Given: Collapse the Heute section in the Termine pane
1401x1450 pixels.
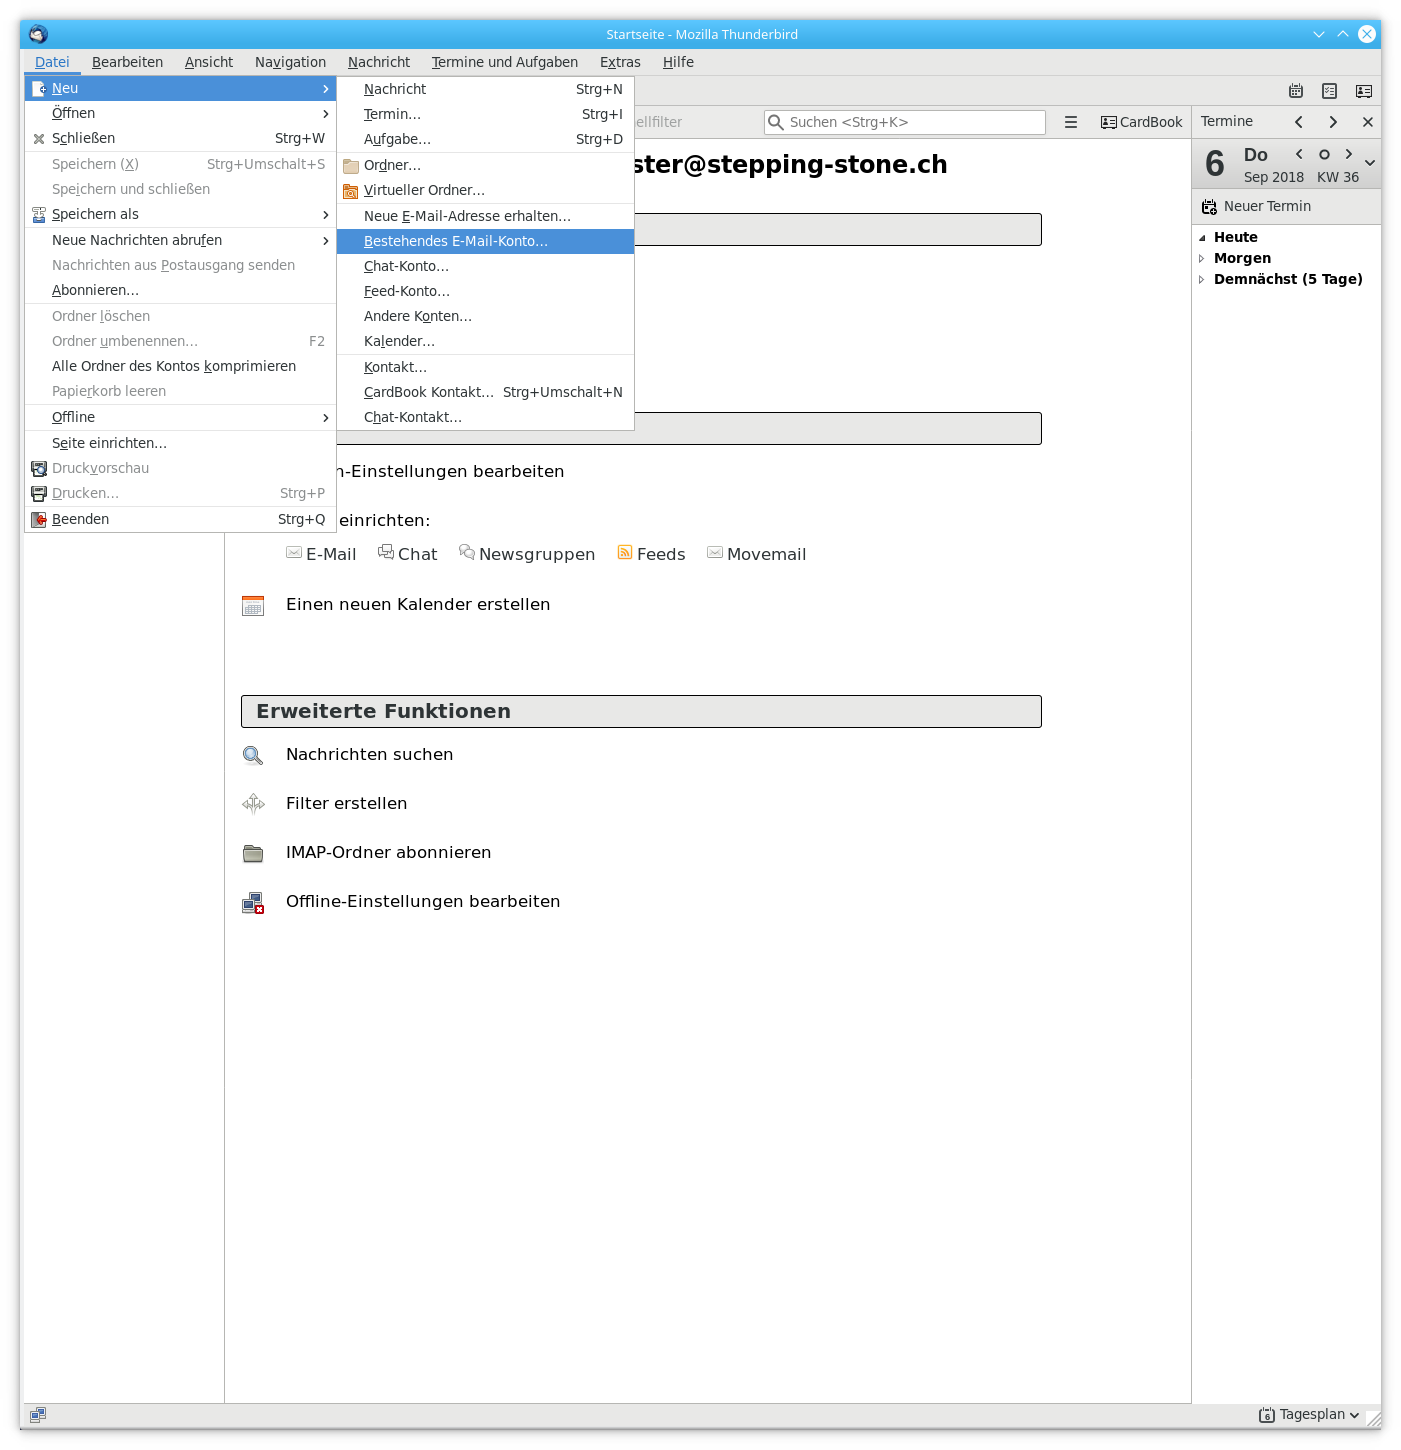Looking at the screenshot, I should pos(1202,238).
